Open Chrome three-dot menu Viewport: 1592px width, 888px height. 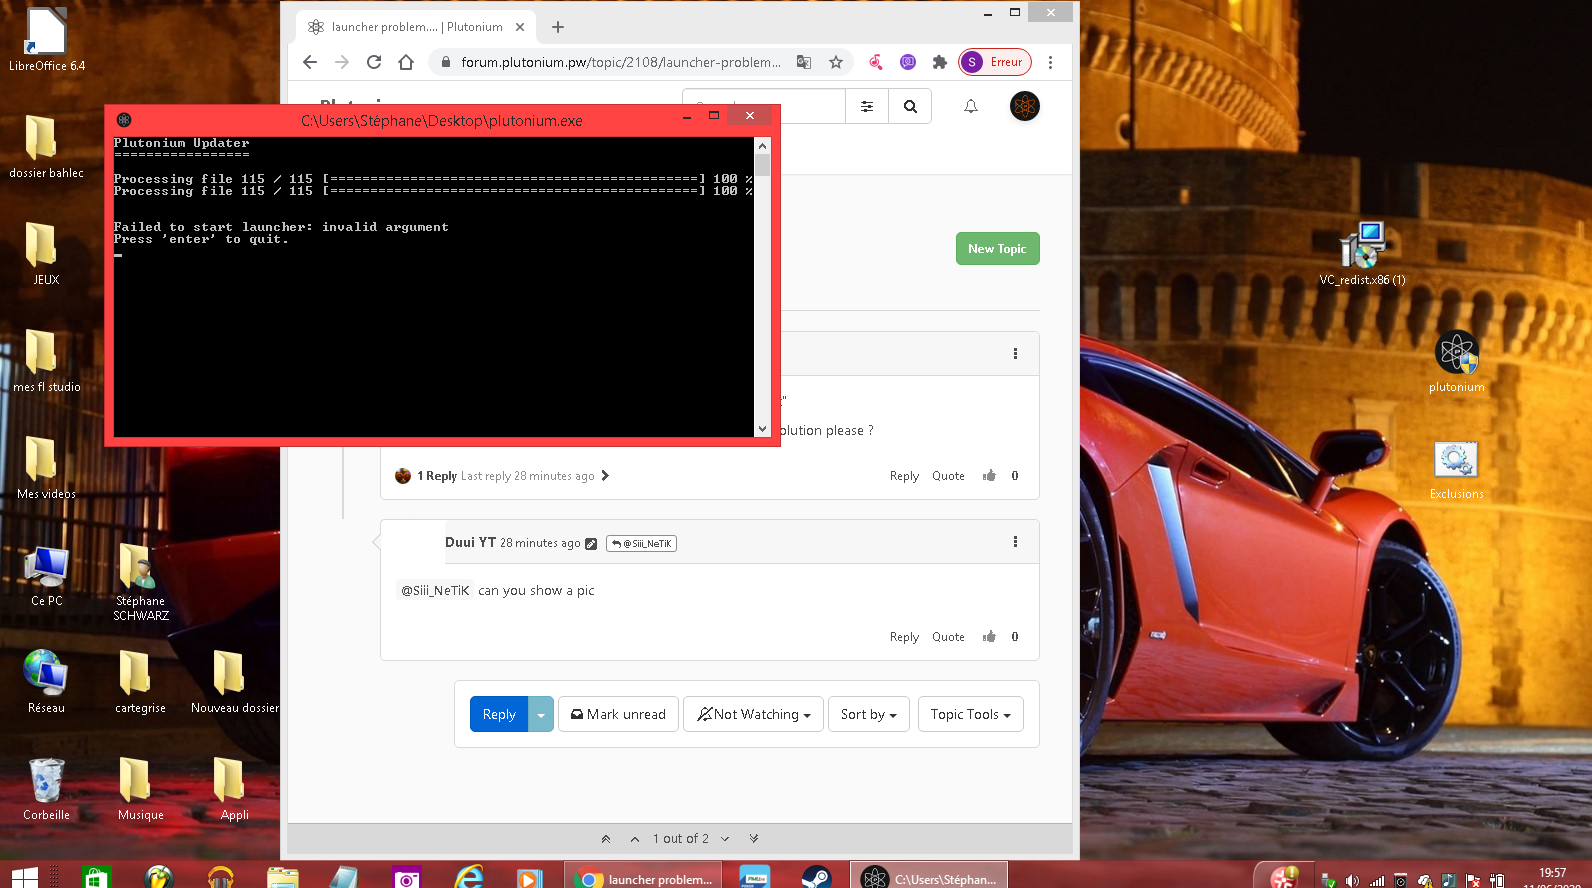click(1050, 62)
